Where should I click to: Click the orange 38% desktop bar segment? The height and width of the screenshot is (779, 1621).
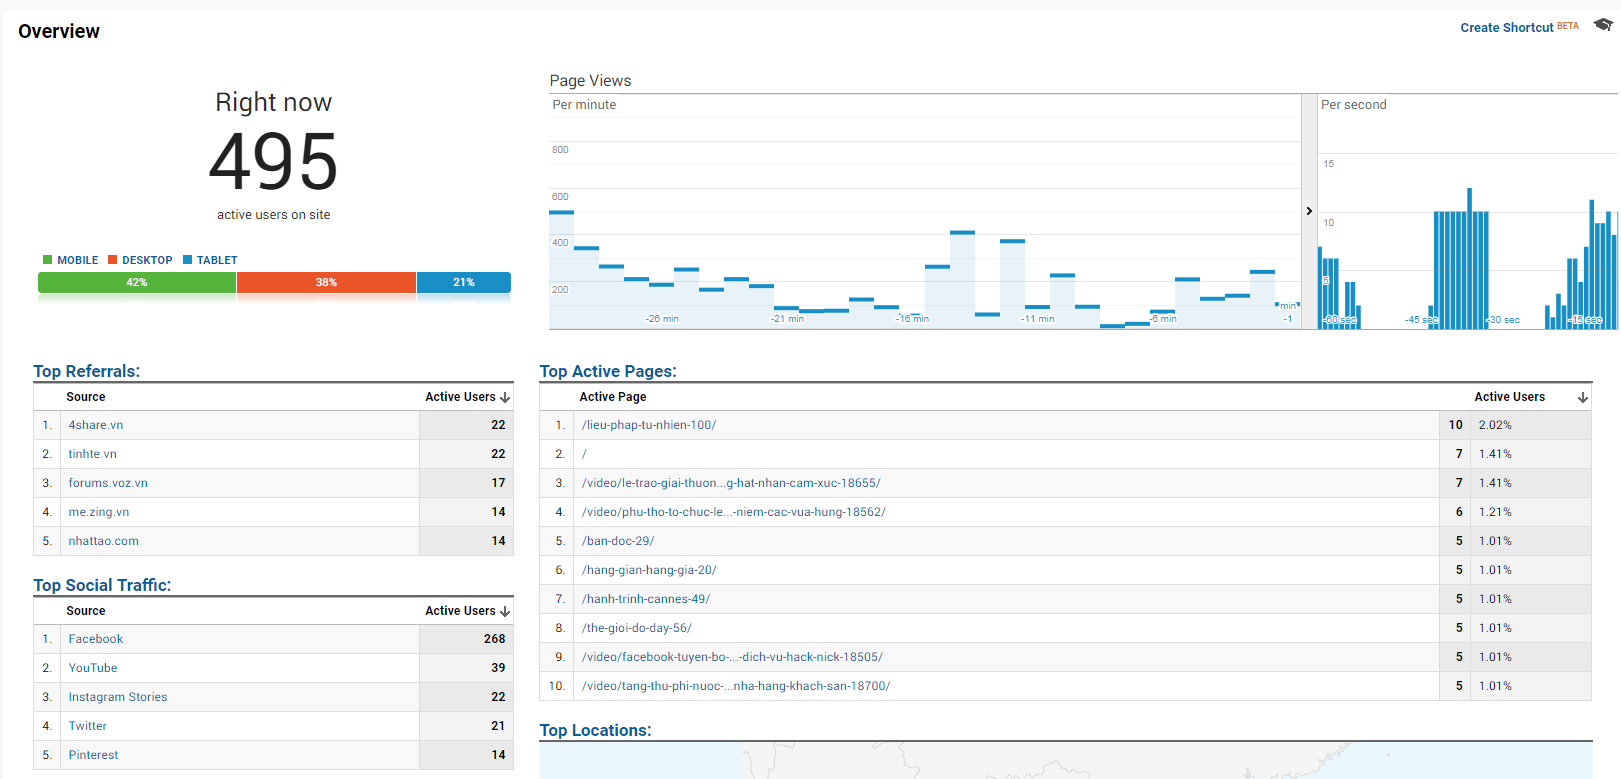[x=326, y=282]
